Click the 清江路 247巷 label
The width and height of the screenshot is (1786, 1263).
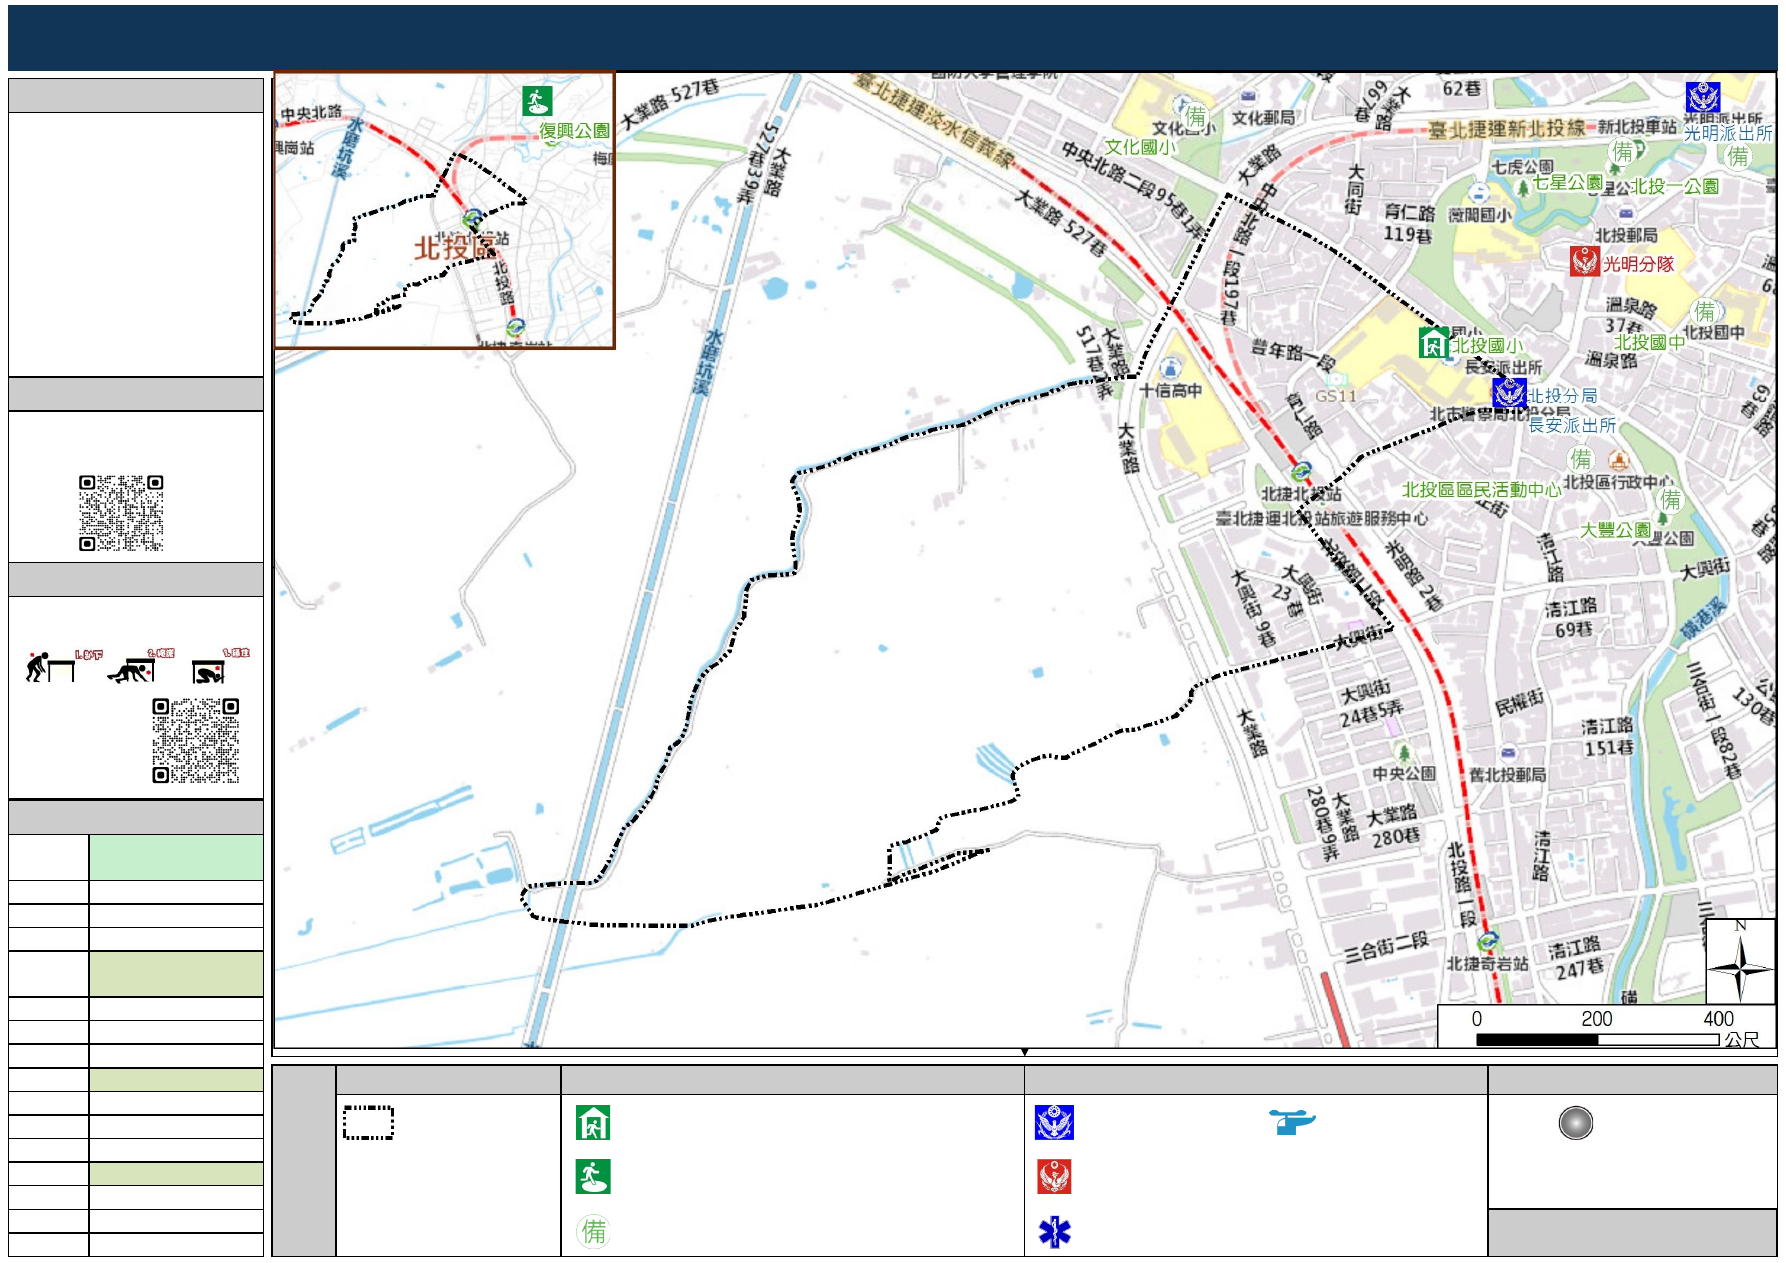1575,957
